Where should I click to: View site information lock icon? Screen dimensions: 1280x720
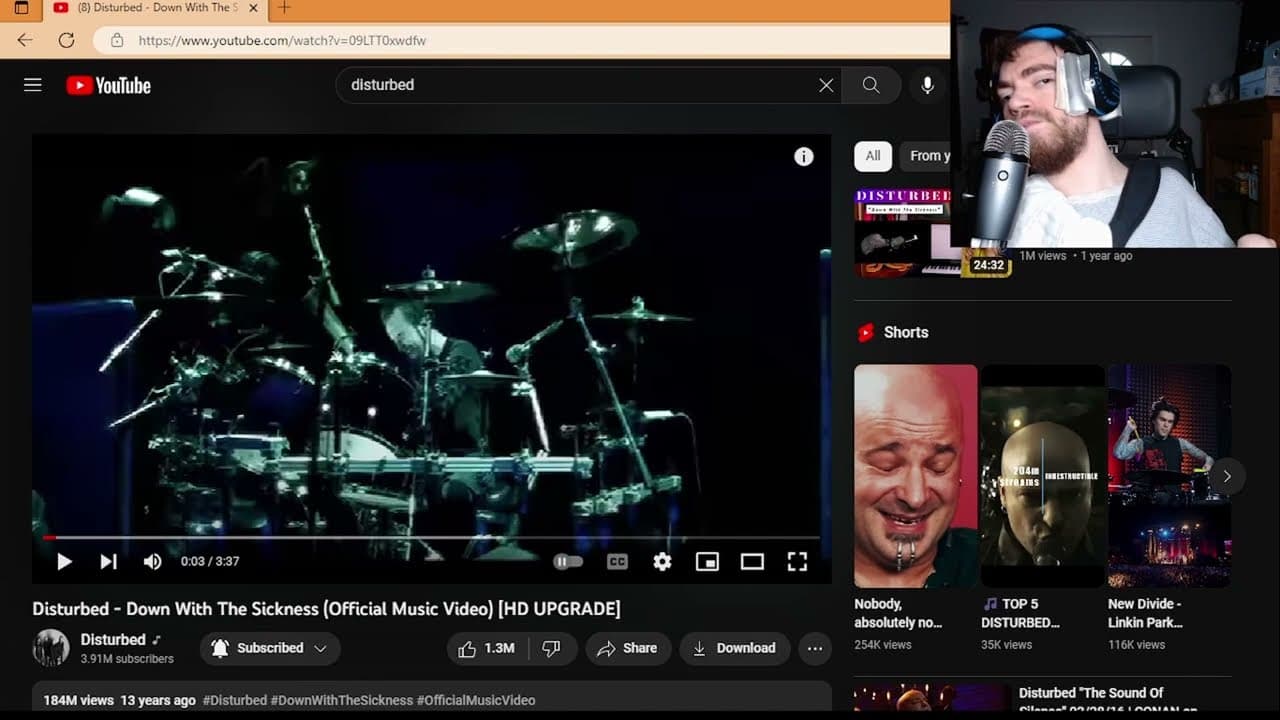pyautogui.click(x=117, y=40)
